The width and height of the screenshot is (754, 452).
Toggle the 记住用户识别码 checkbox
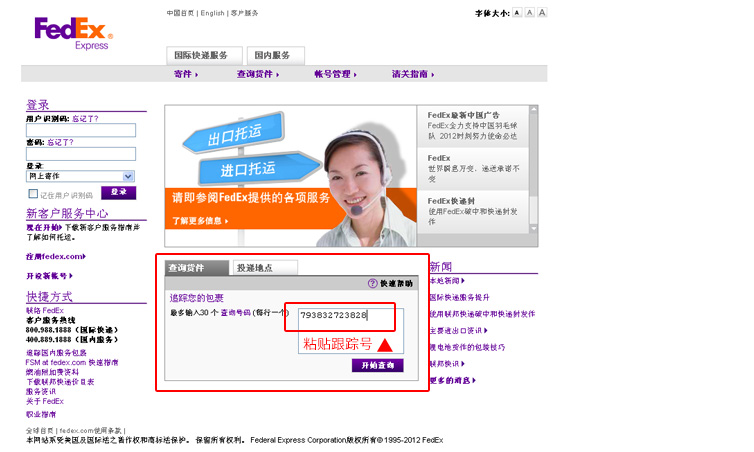[33, 194]
